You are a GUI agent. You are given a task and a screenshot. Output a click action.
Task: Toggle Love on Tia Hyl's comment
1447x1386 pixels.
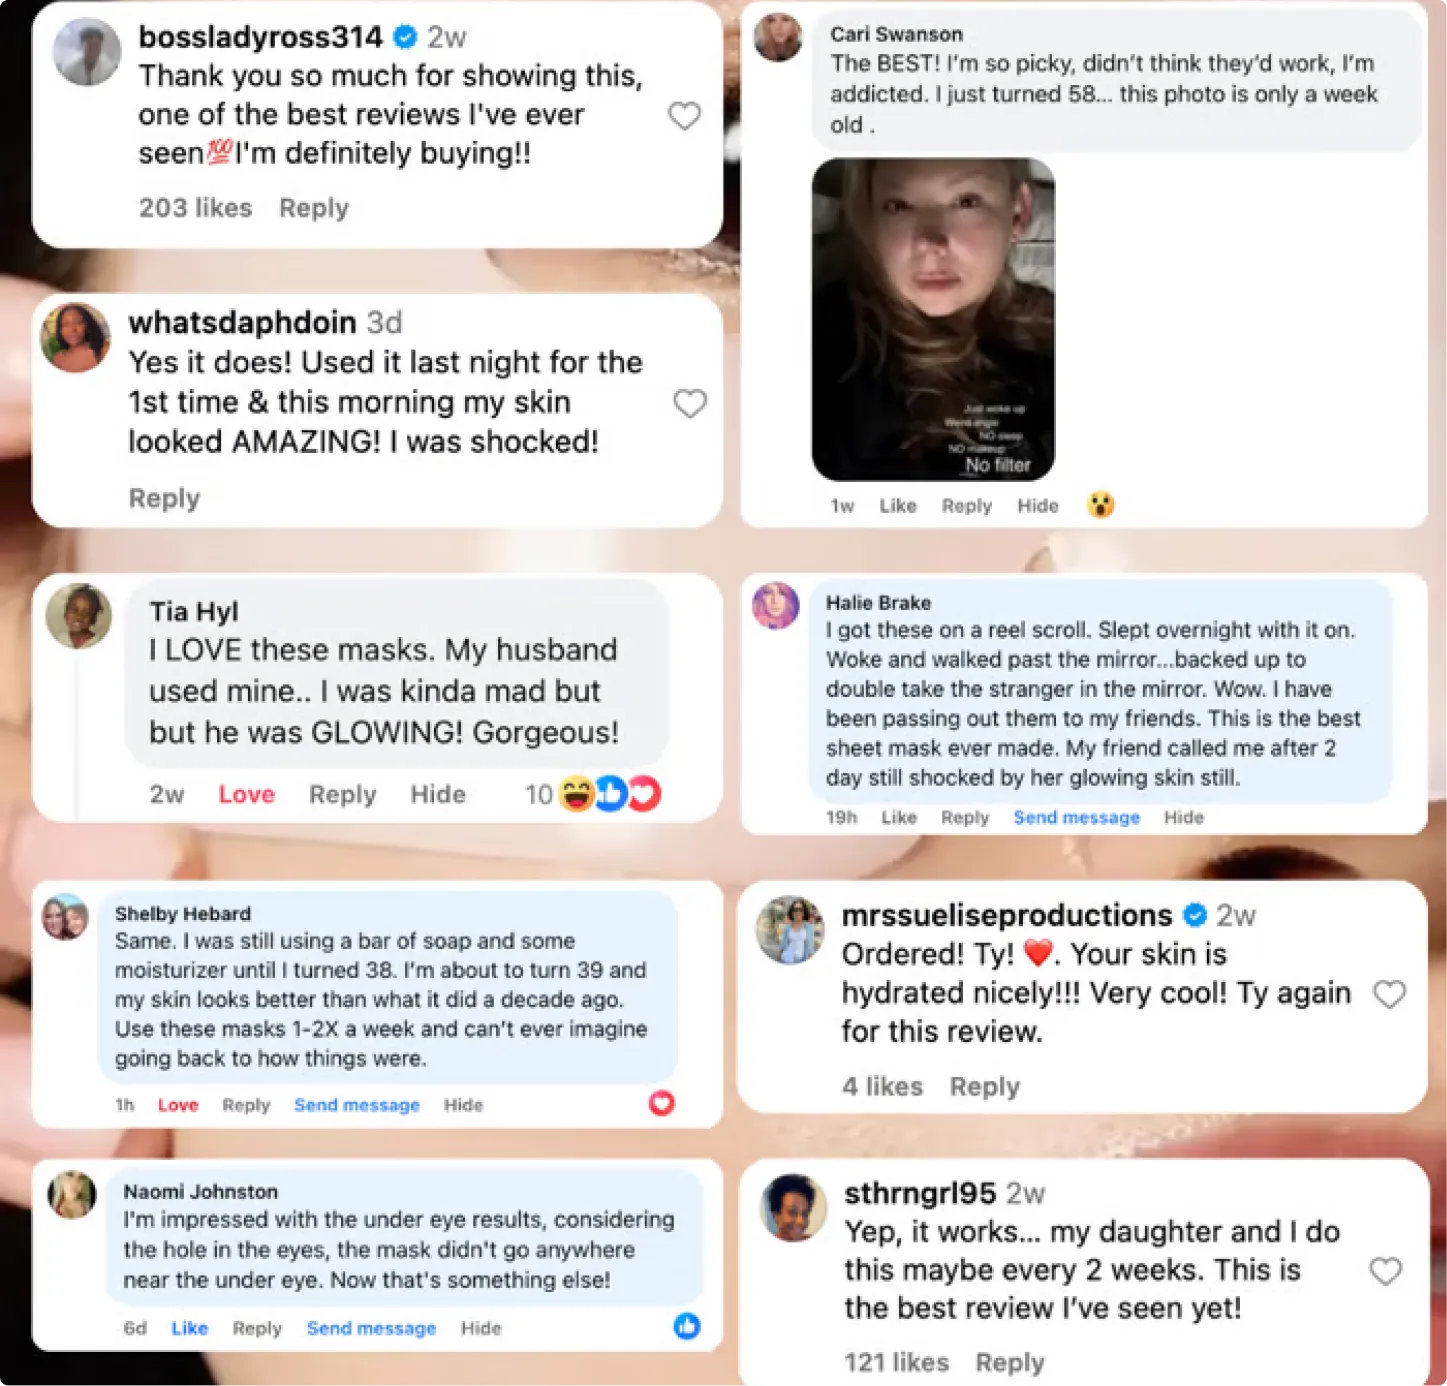pos(245,793)
